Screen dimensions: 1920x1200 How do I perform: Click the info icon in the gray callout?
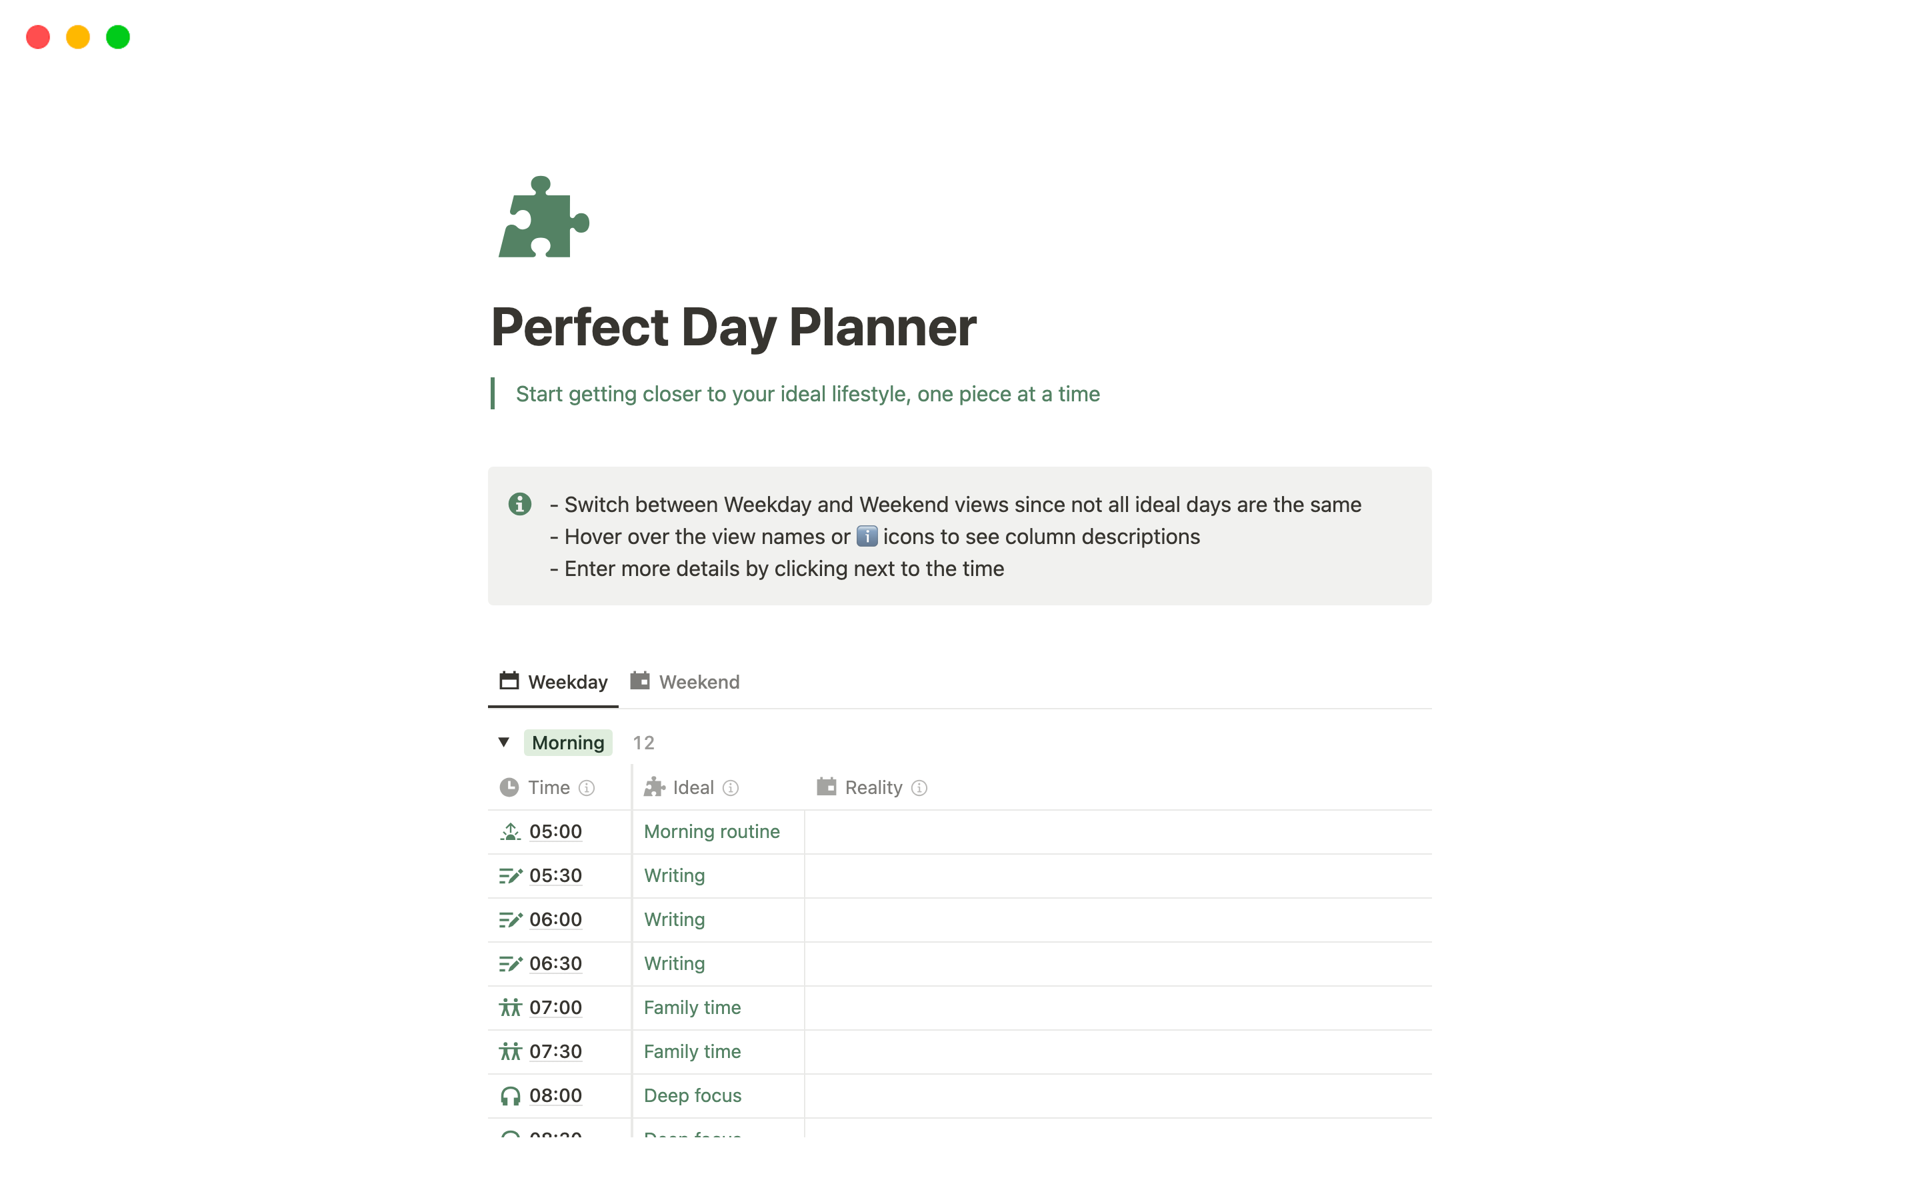519,504
